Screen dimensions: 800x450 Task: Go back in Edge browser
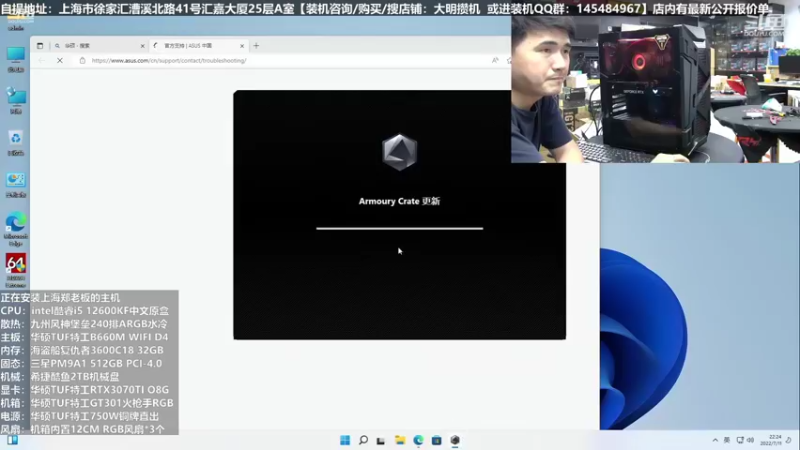(42, 60)
